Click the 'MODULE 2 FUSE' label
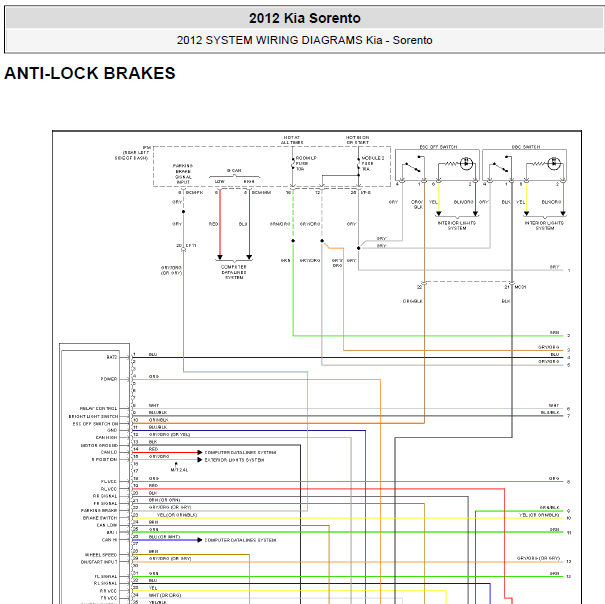The image size is (605, 604). point(373,161)
